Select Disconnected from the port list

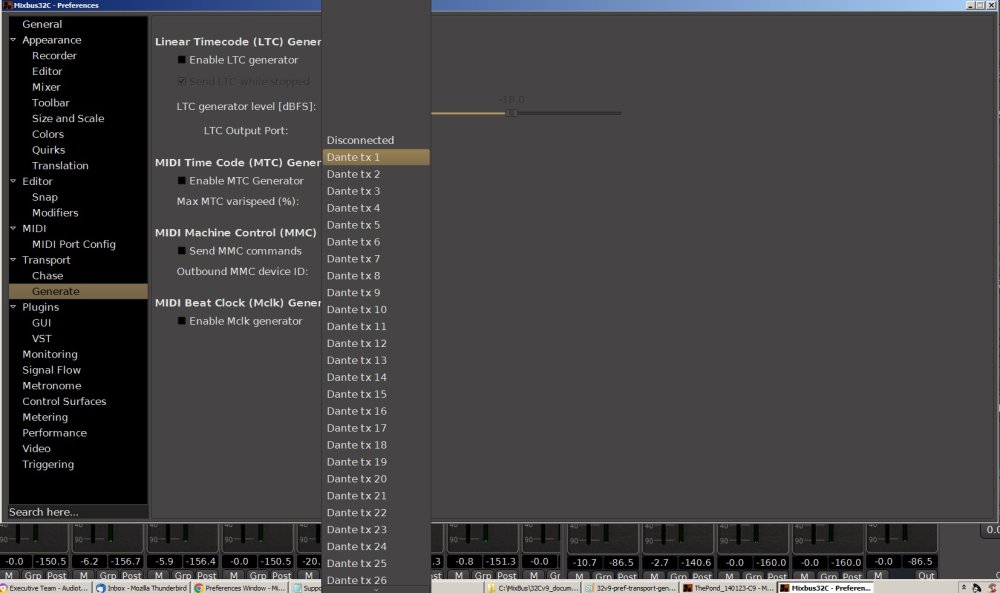coord(376,140)
